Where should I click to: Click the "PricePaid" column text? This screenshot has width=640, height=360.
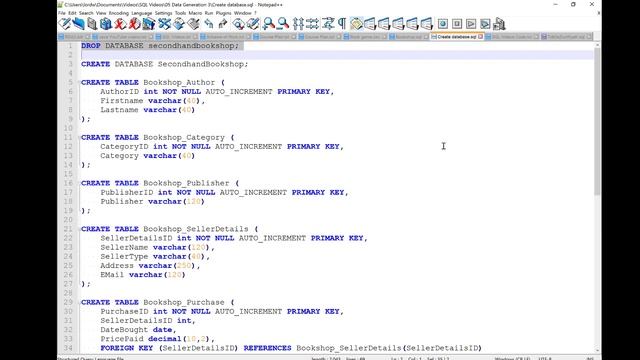pos(122,339)
